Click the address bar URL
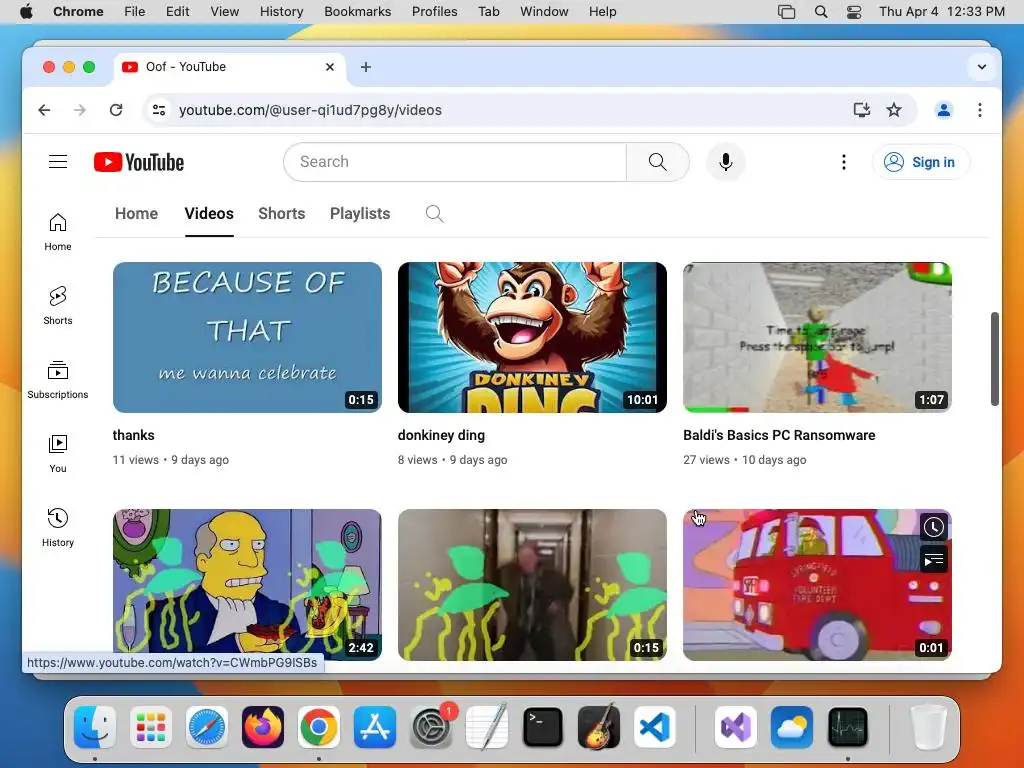 click(310, 110)
